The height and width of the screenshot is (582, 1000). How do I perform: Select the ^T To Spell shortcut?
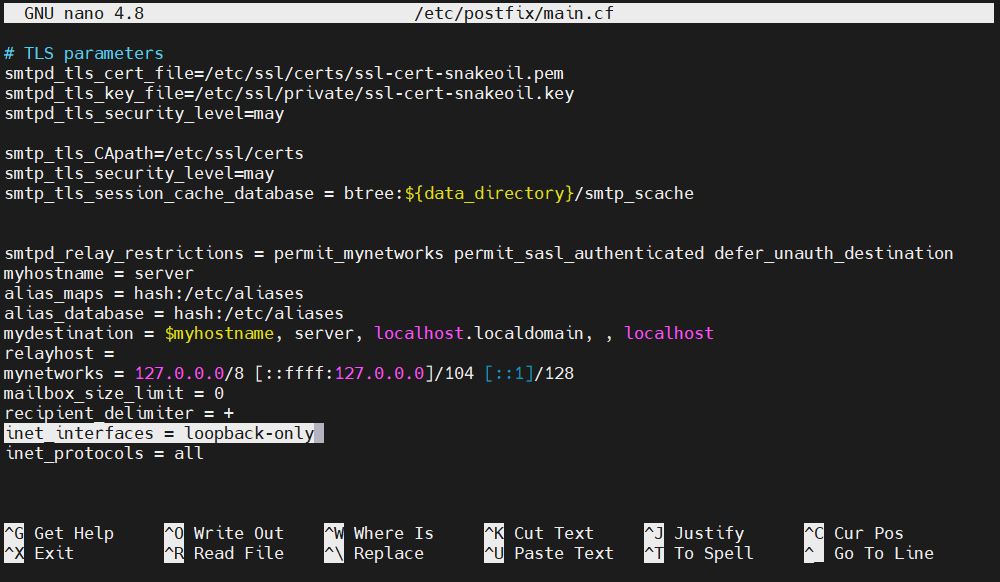tap(699, 553)
